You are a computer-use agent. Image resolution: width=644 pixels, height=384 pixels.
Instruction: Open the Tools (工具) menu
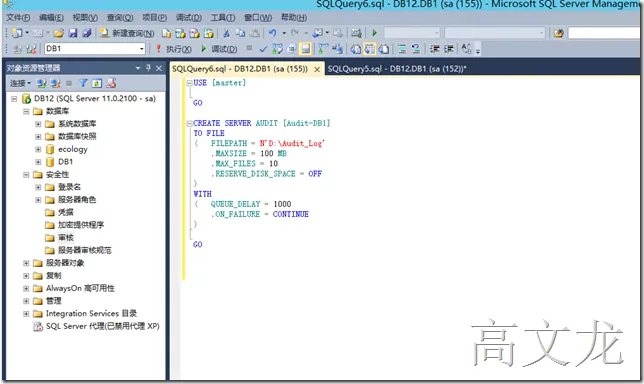[x=223, y=18]
